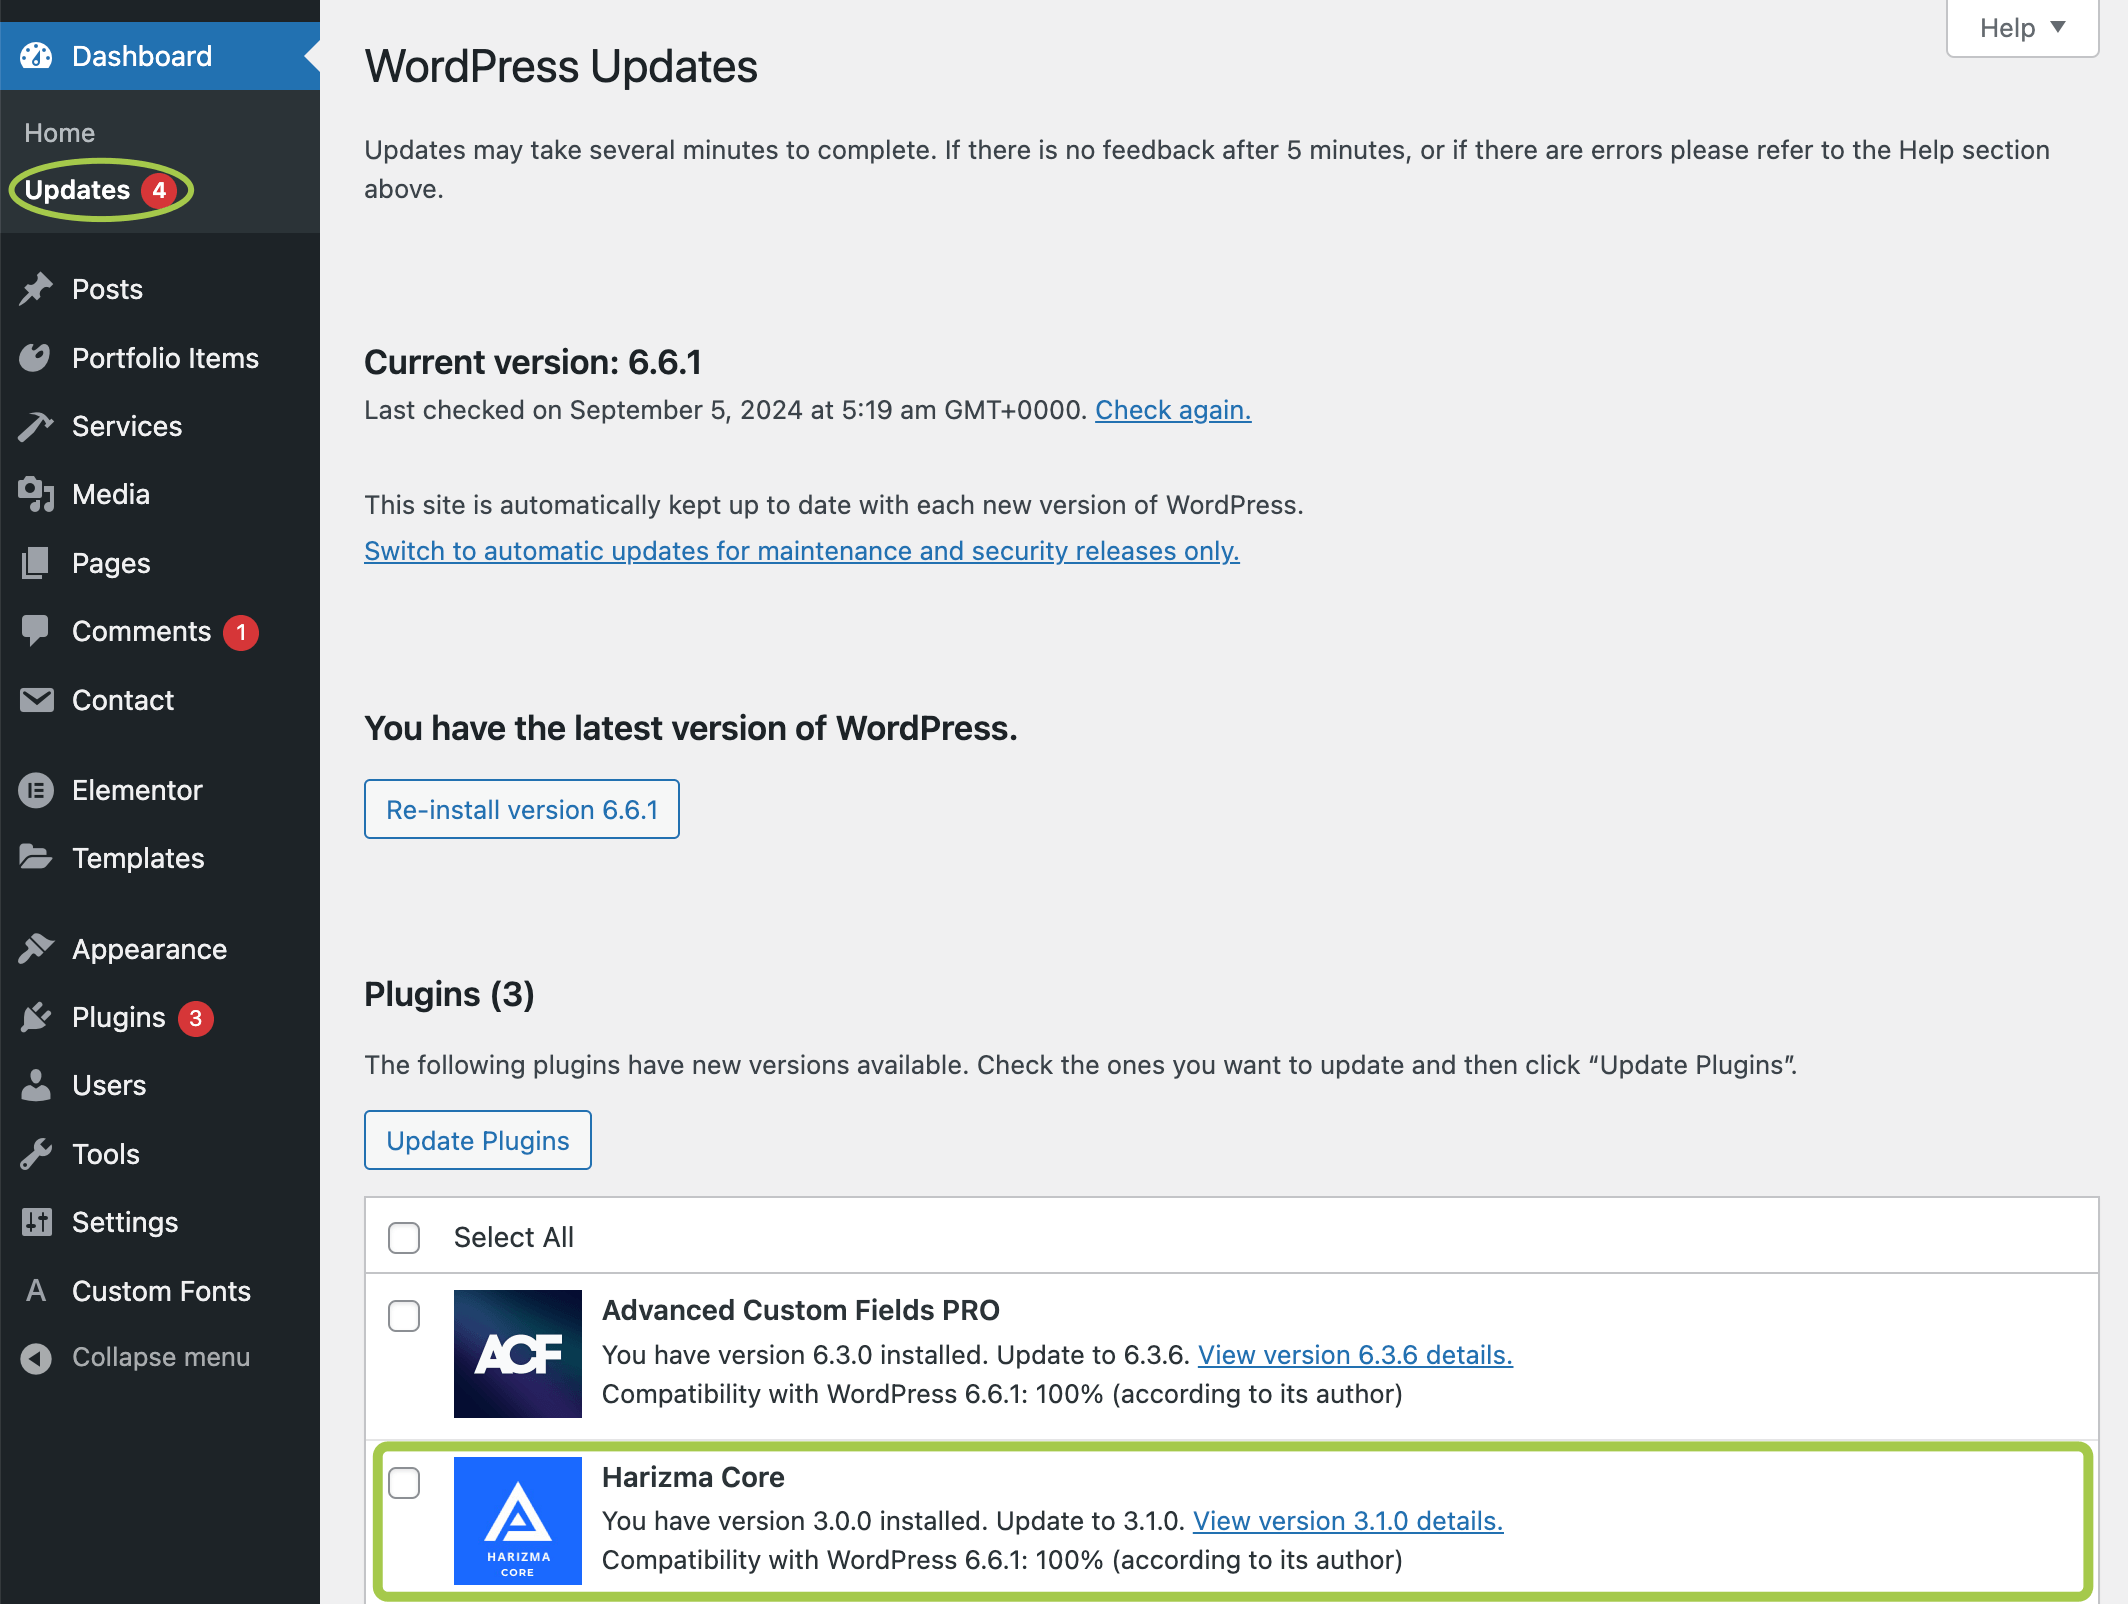Screen dimensions: 2128x1604
Task: Click the Portfolio Items icon
Action: pos(36,358)
